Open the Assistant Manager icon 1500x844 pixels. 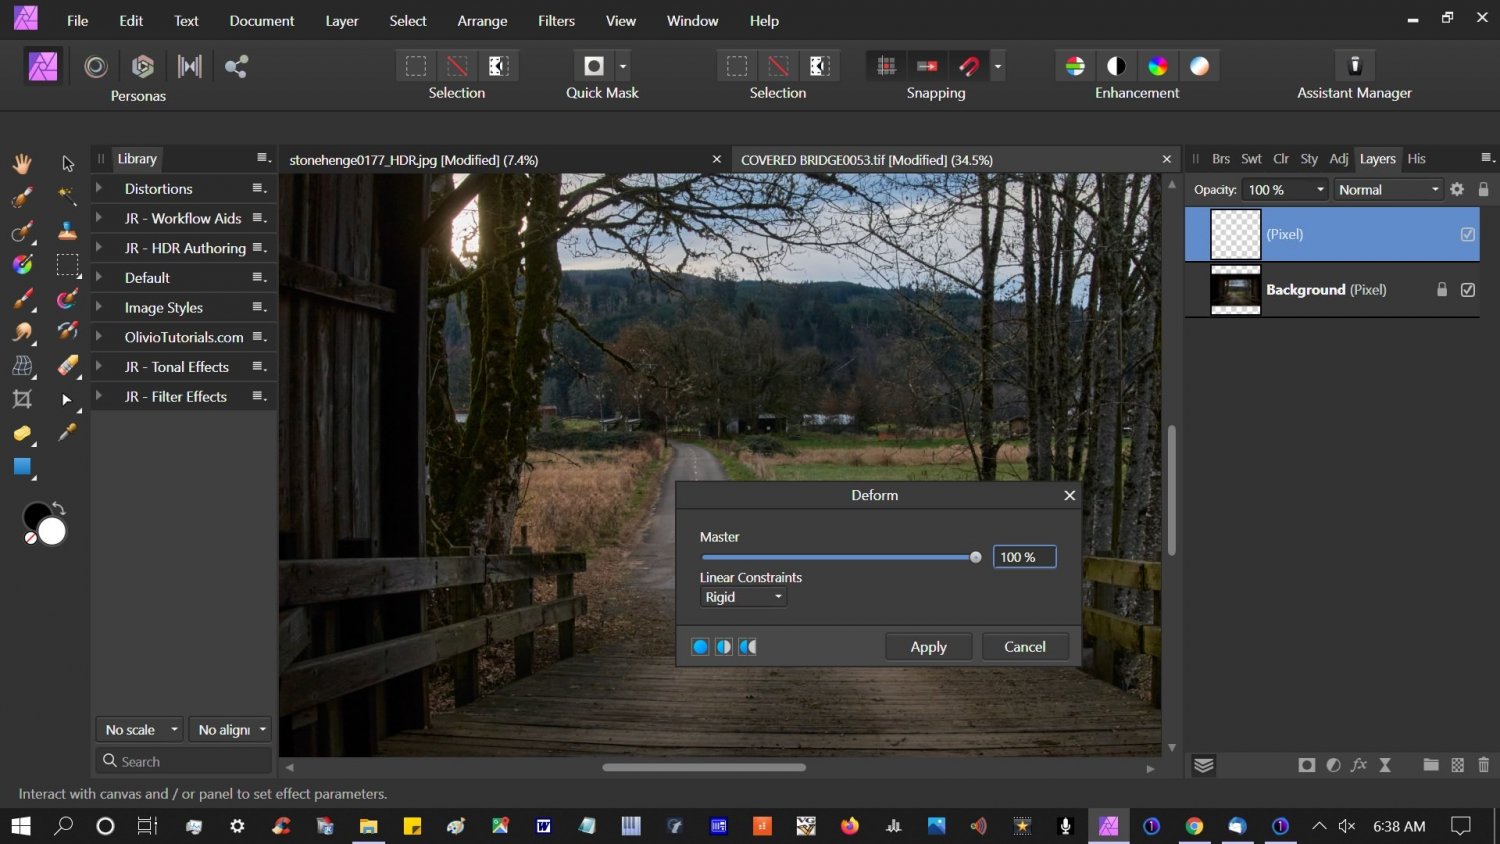(x=1355, y=66)
